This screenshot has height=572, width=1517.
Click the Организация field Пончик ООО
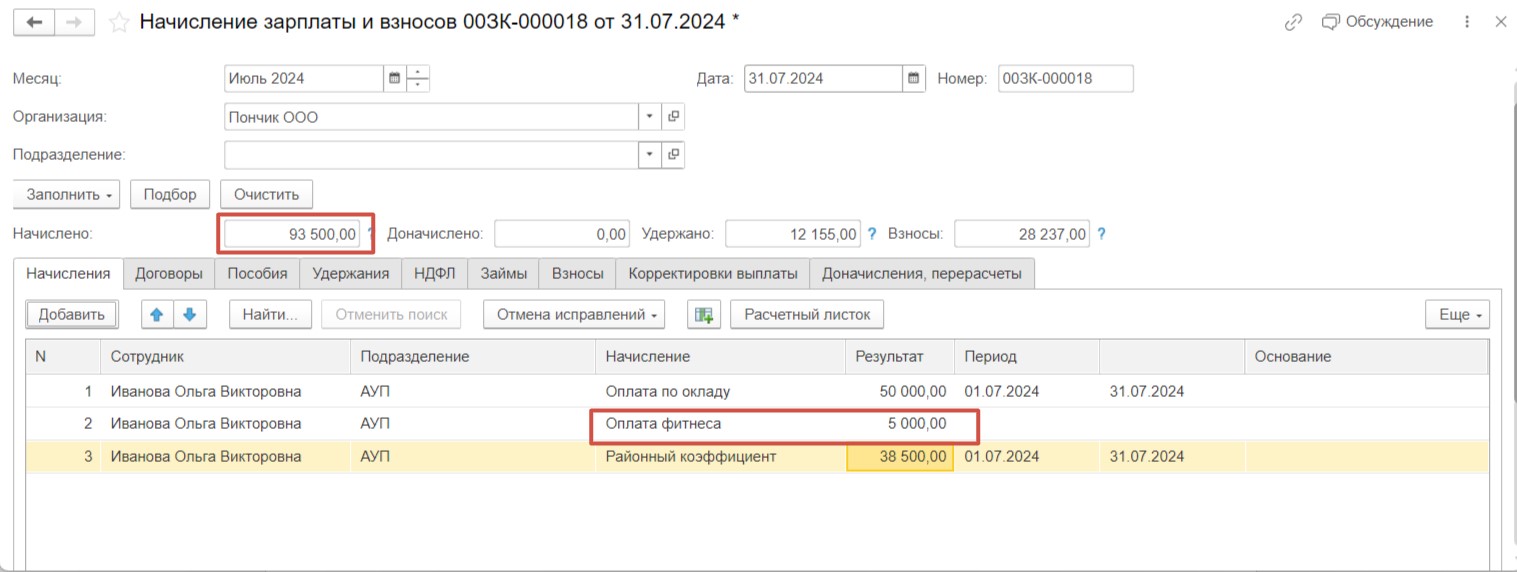click(432, 117)
